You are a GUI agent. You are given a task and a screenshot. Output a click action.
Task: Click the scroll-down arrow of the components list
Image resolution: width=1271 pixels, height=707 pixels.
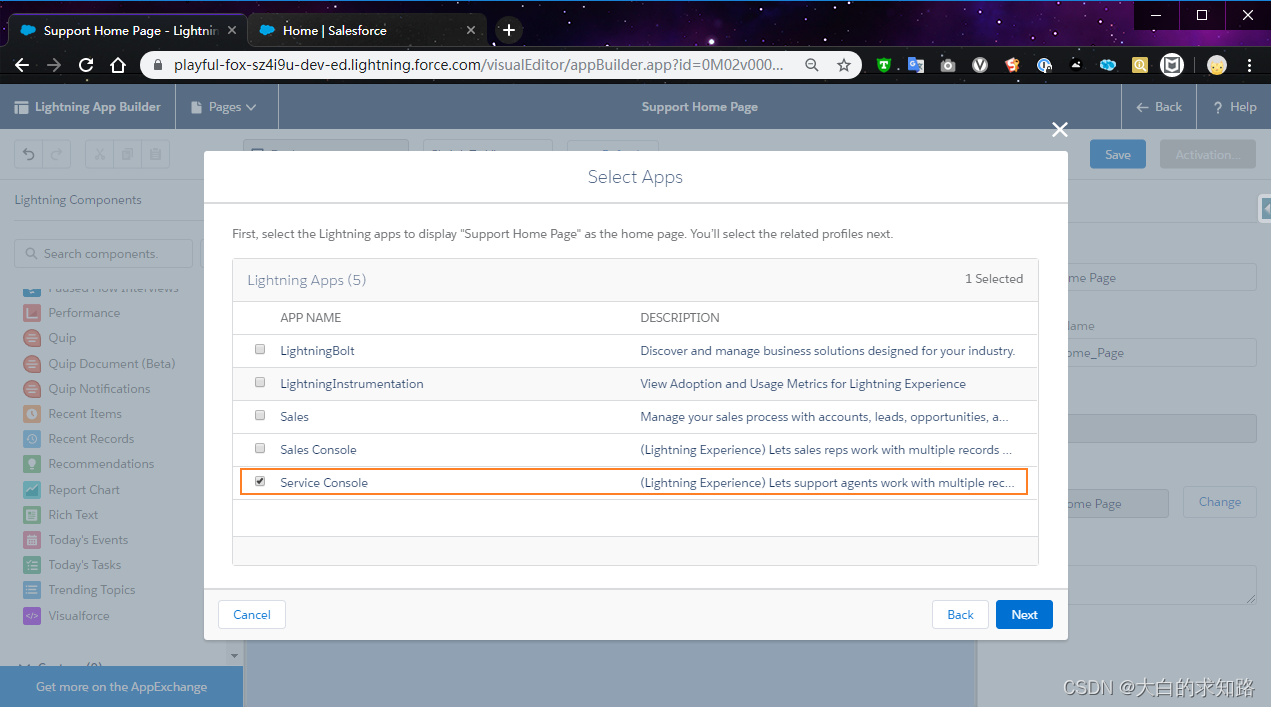point(235,656)
